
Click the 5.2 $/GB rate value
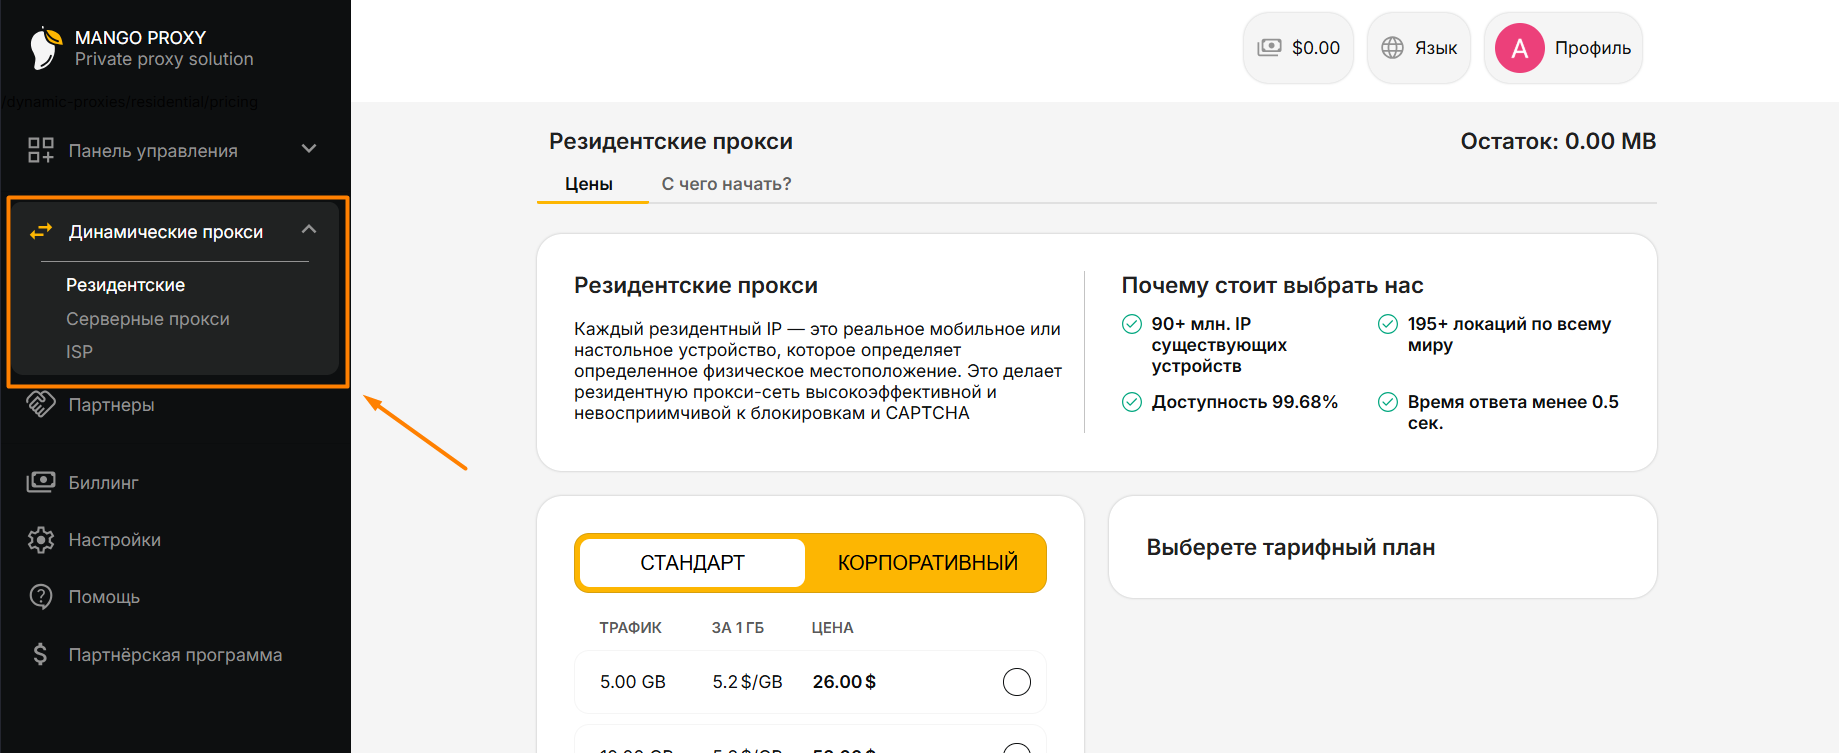pyautogui.click(x=747, y=682)
